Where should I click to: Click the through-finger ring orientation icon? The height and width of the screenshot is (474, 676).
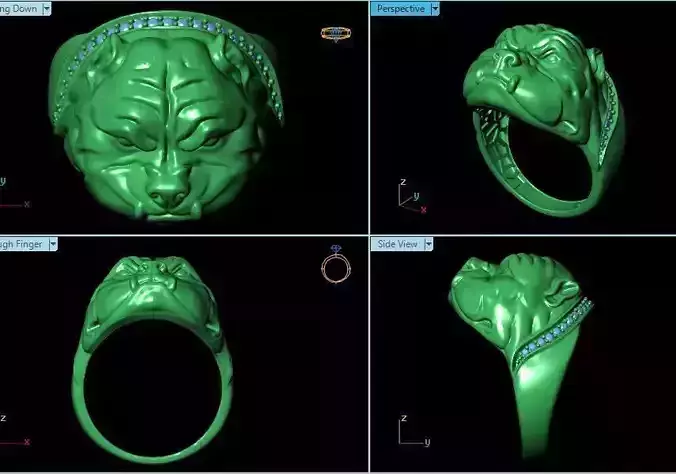pos(336,264)
